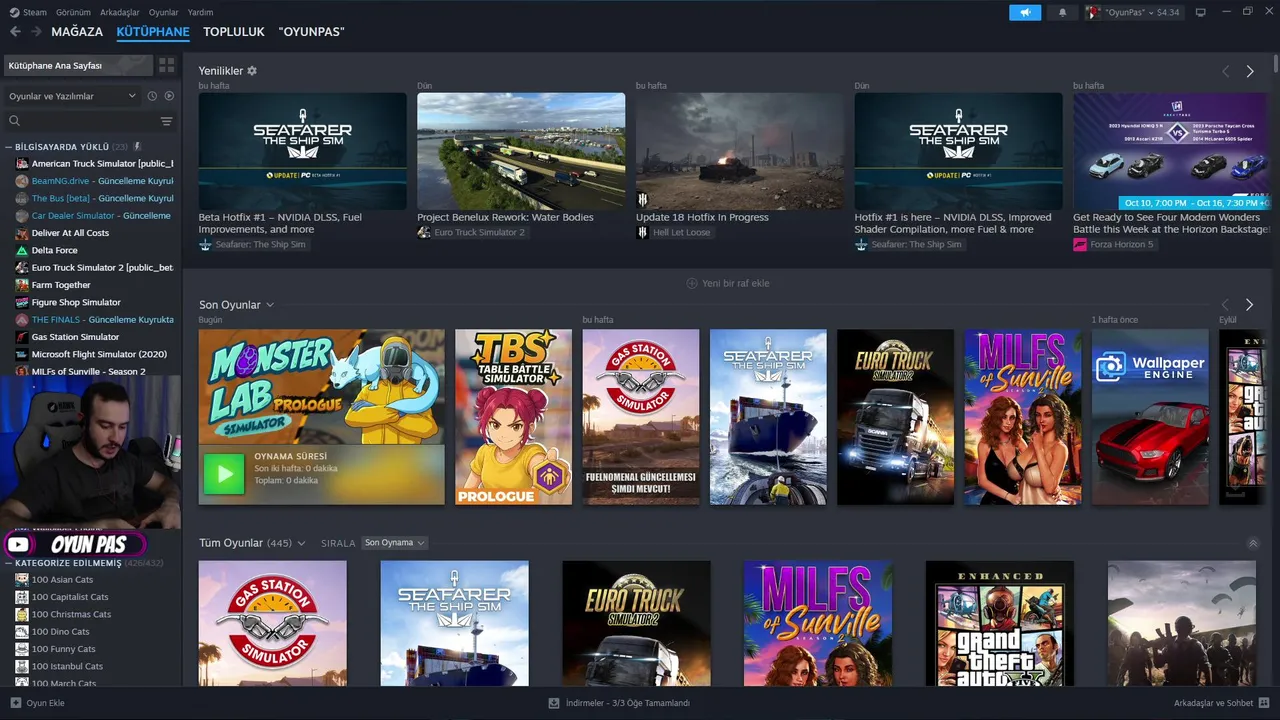Click the Seafarer publisher icon under first news
The image size is (1280, 720).
coord(205,244)
